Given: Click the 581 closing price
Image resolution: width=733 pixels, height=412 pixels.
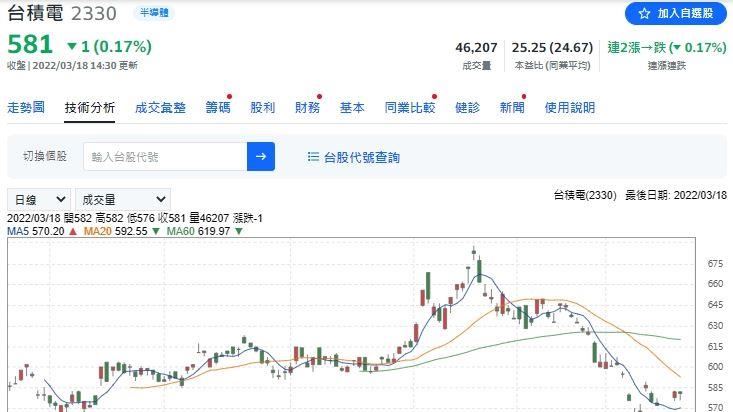Looking at the screenshot, I should coord(30,45).
